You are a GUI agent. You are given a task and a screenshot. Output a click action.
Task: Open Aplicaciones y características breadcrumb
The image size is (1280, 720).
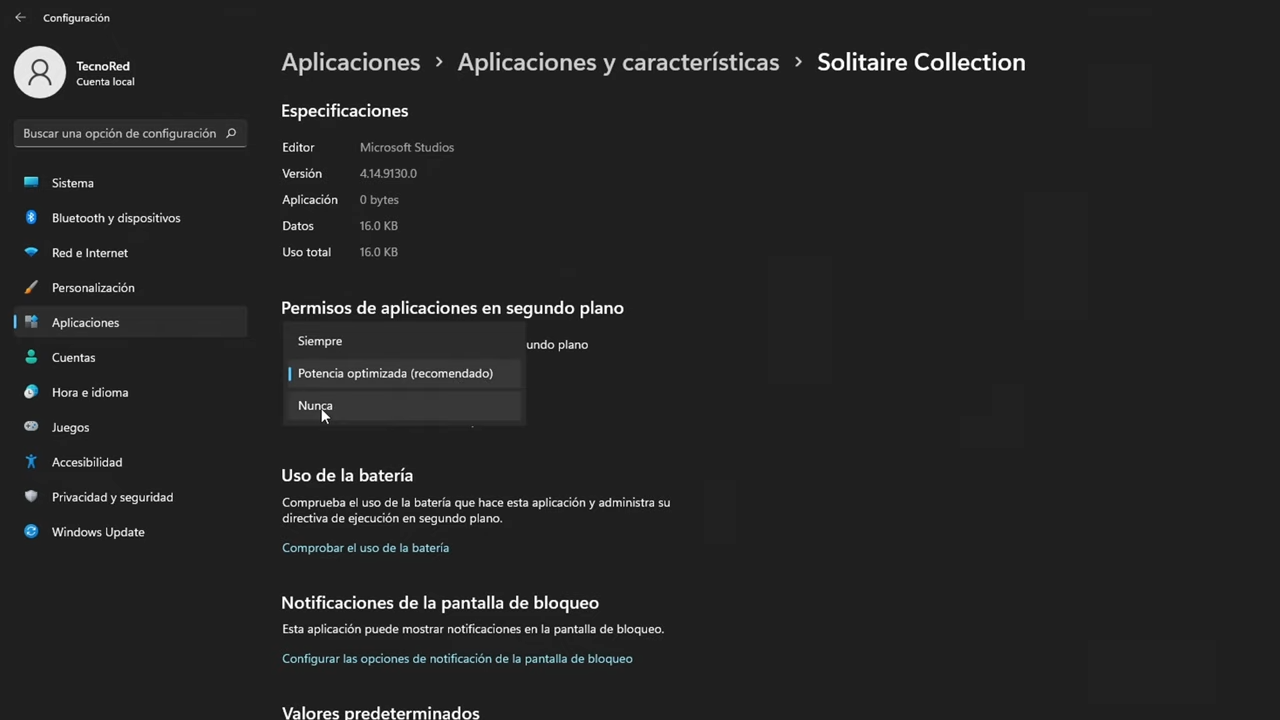point(618,61)
